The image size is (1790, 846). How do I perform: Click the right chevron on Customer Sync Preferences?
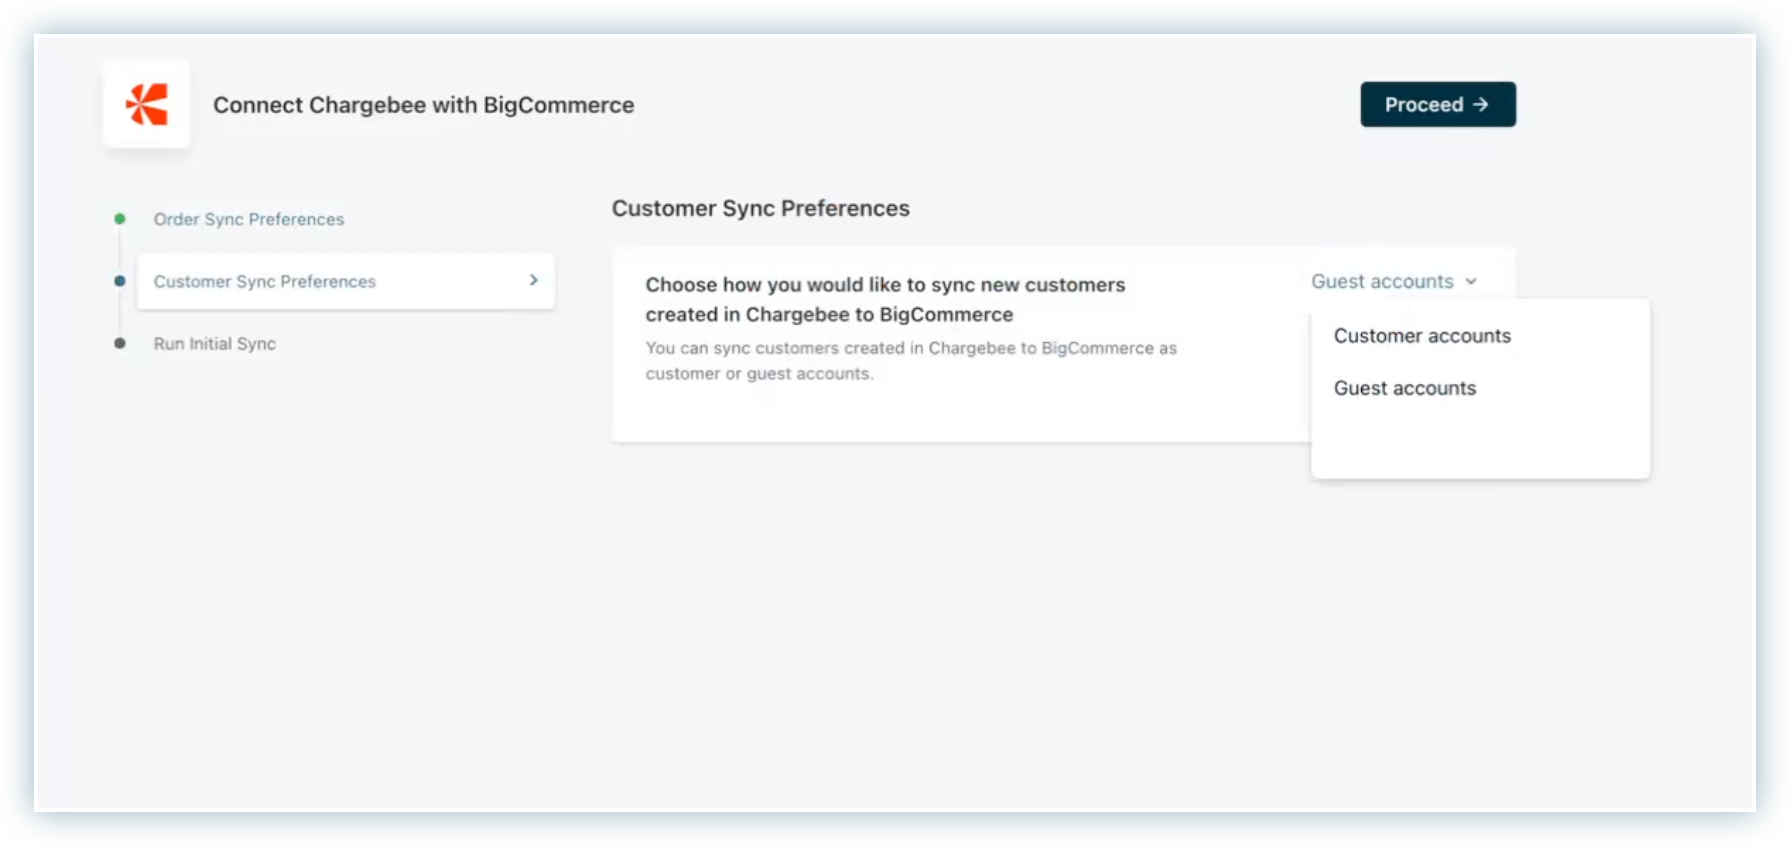click(533, 281)
